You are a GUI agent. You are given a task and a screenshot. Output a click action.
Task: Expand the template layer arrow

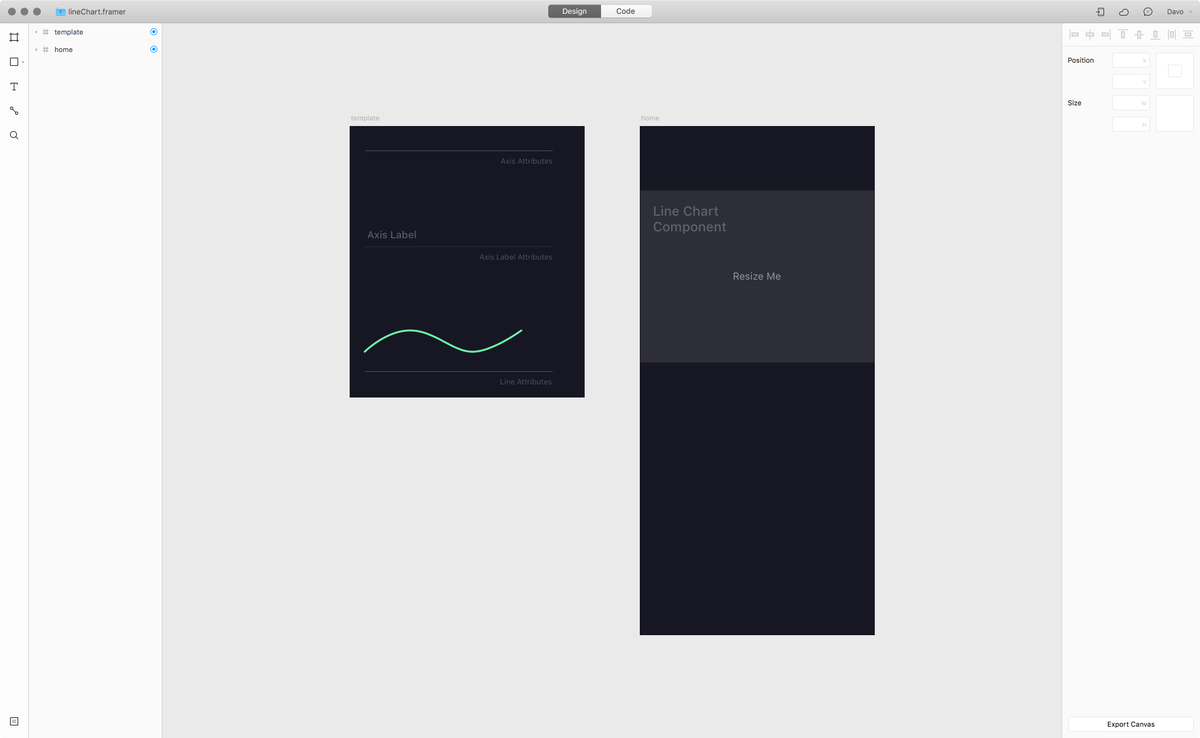[36, 32]
